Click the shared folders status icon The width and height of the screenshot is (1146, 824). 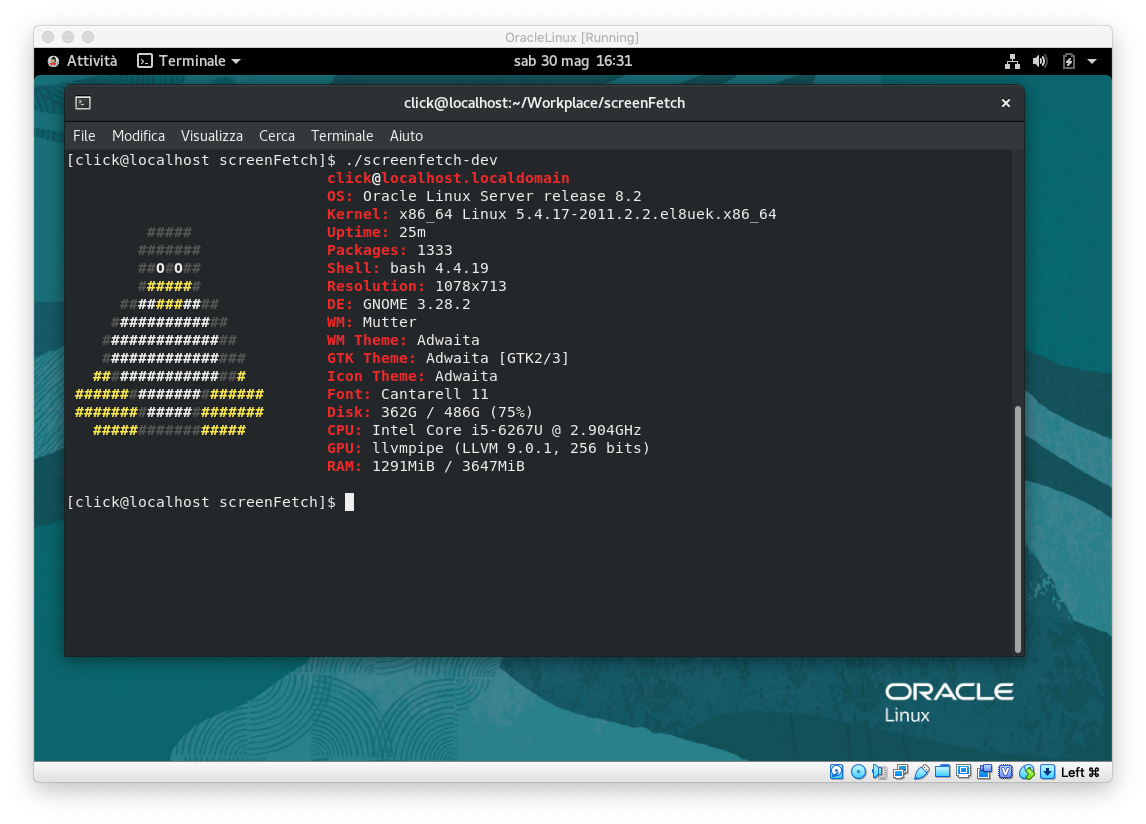click(x=943, y=771)
